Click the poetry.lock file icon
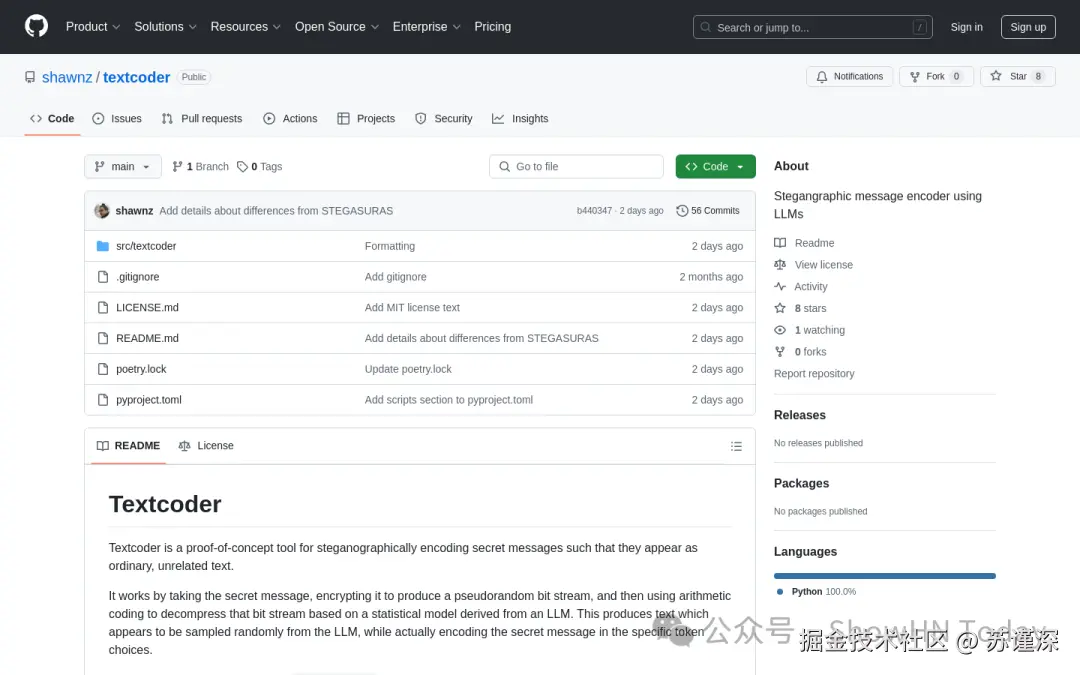 click(x=103, y=369)
